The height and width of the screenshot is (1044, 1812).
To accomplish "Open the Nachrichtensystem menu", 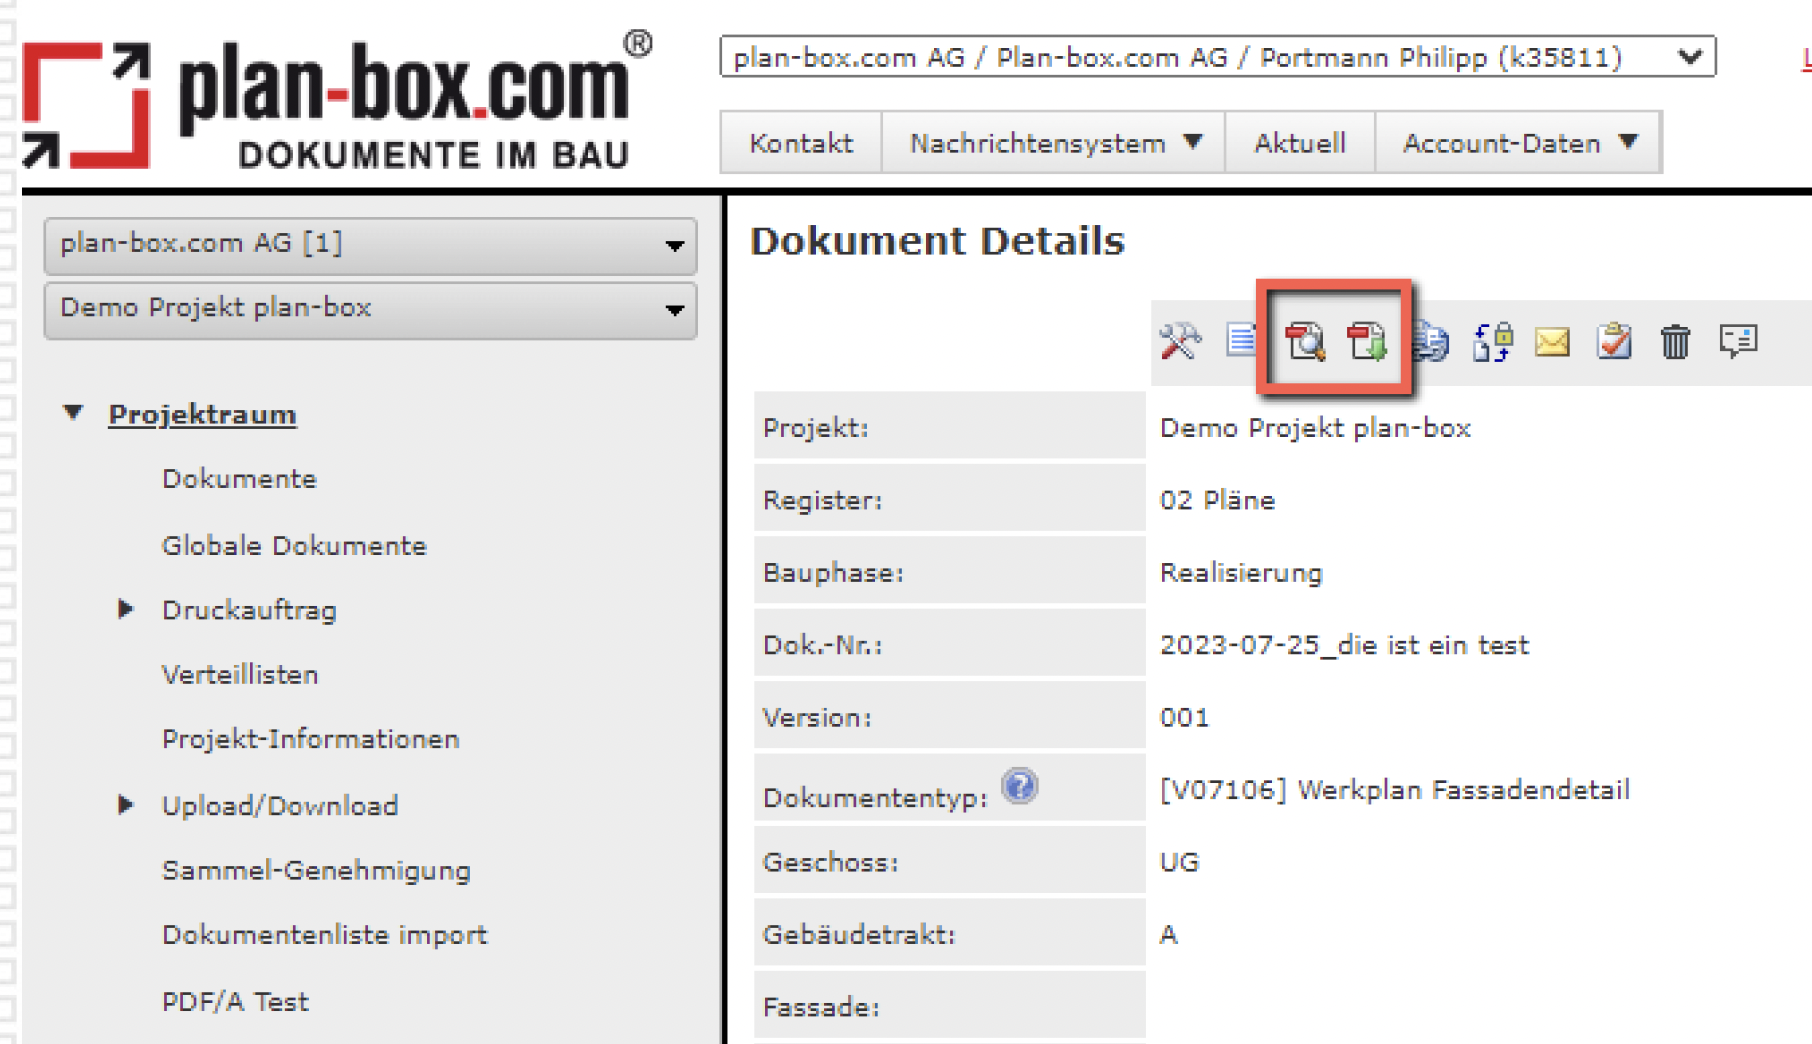I will [1054, 143].
